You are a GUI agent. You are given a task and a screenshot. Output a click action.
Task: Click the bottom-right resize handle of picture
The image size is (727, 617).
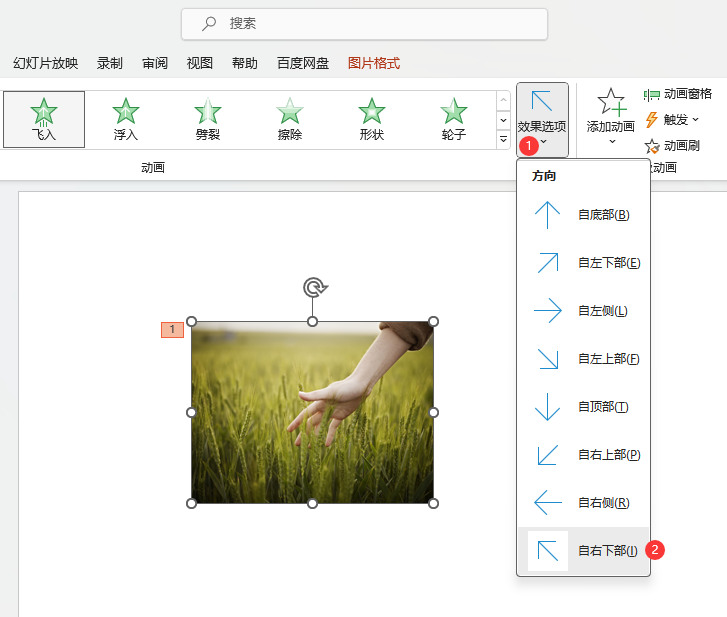tap(434, 503)
